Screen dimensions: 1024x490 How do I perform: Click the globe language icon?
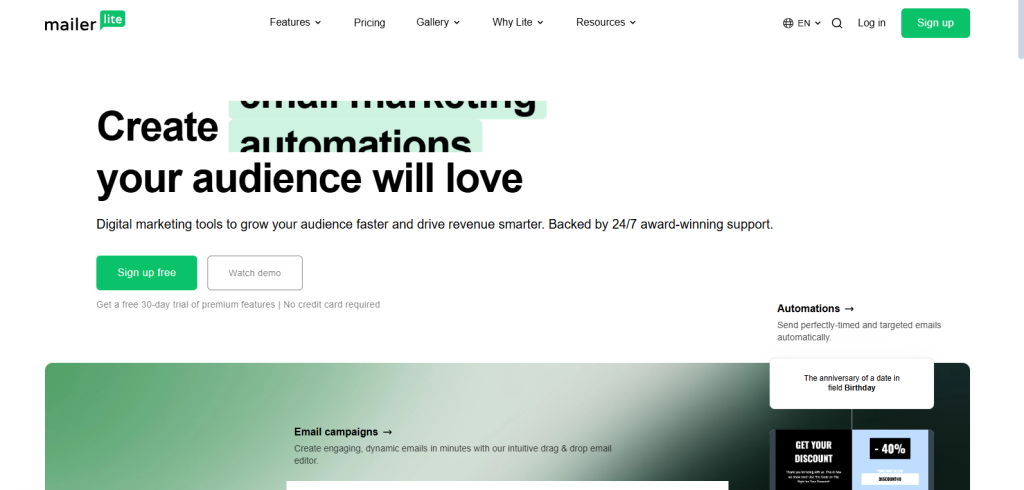pos(788,23)
